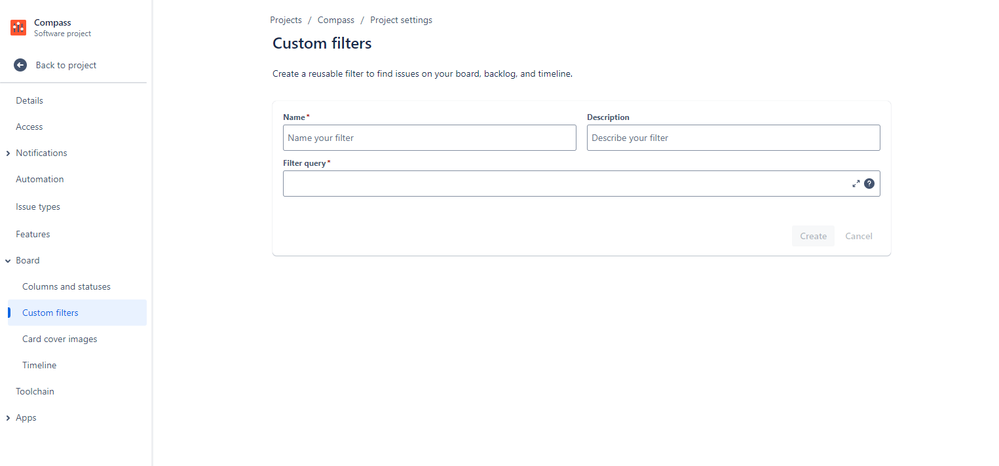
Task: Open the filter query help icon
Action: click(869, 184)
